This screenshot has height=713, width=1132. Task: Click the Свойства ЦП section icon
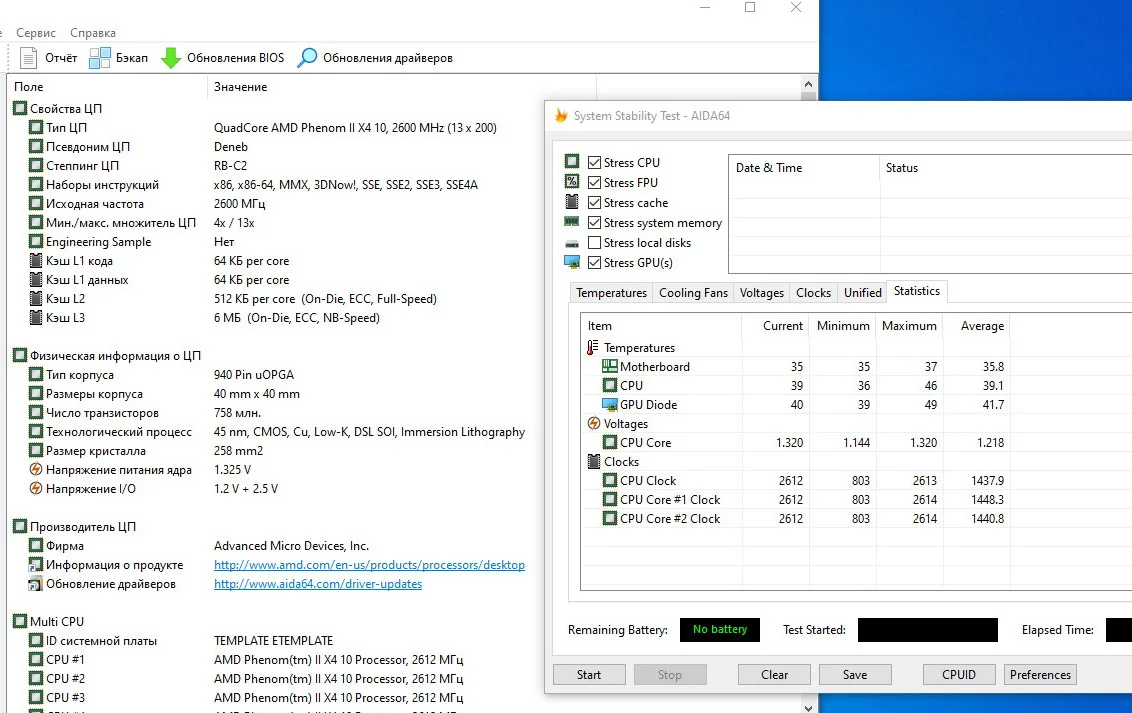click(x=20, y=109)
